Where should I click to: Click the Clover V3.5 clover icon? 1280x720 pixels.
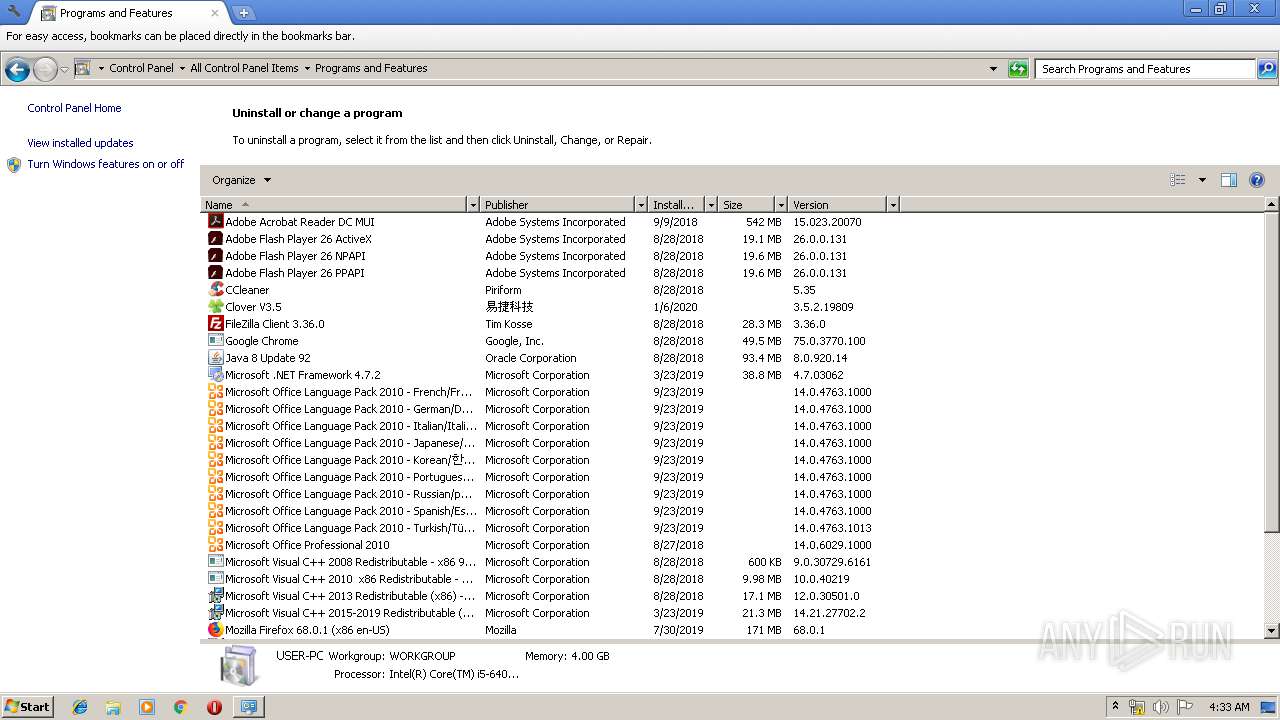coord(215,307)
